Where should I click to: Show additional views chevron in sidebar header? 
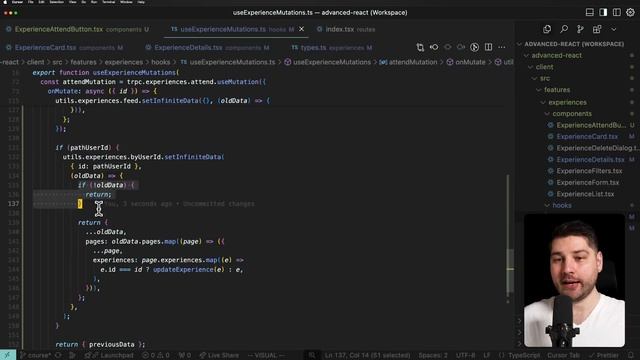coord(613,29)
